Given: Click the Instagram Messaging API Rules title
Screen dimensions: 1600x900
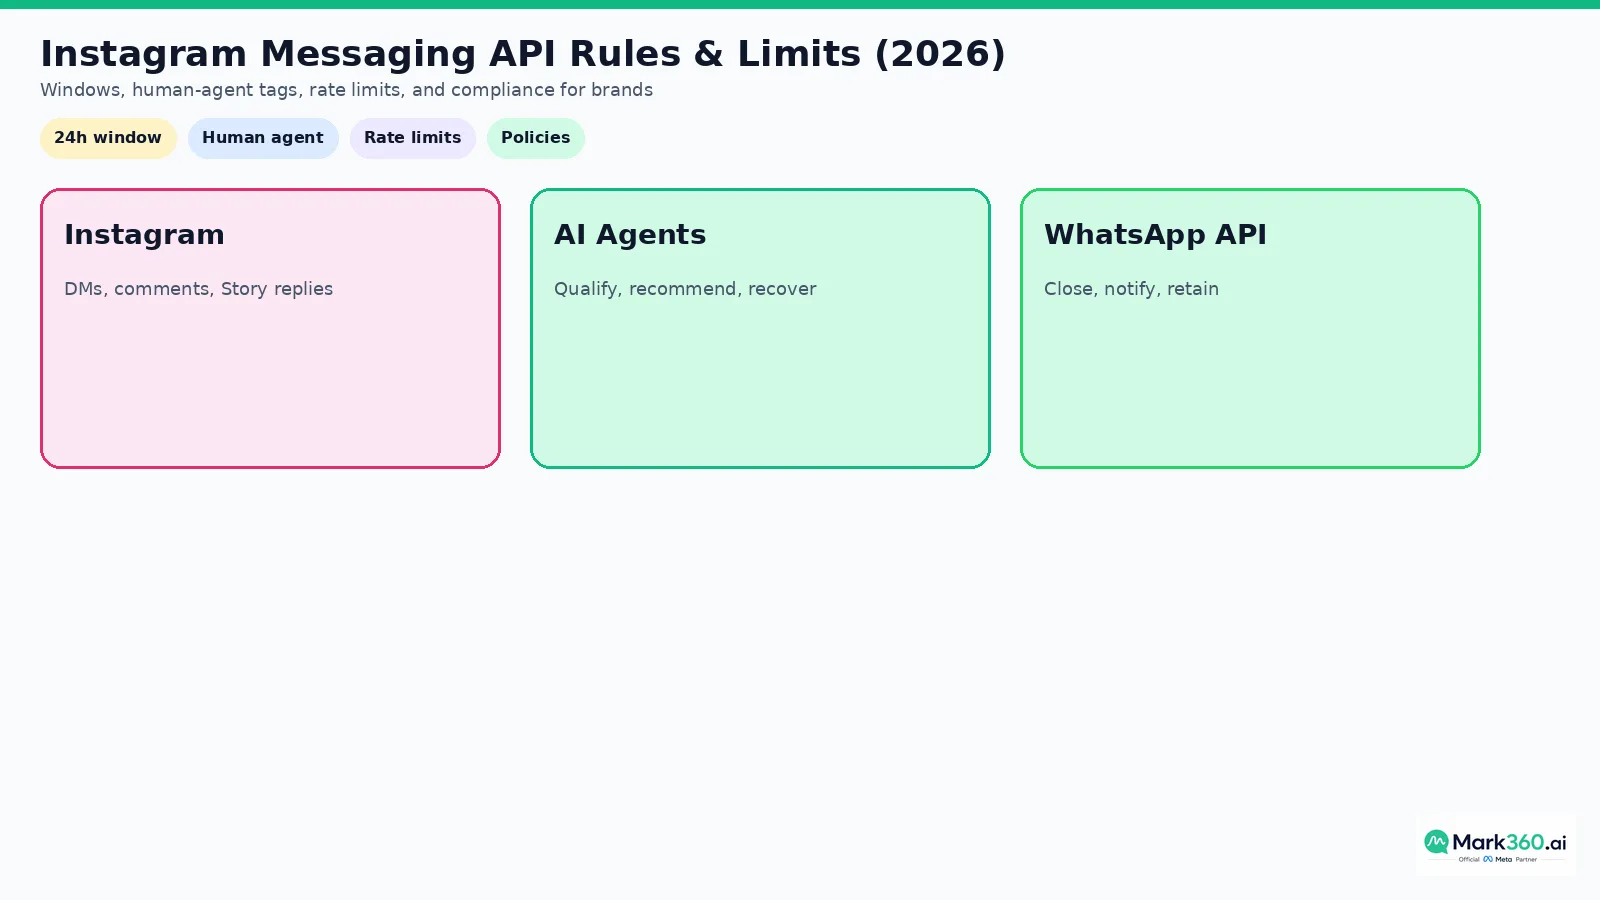Looking at the screenshot, I should (x=523, y=53).
